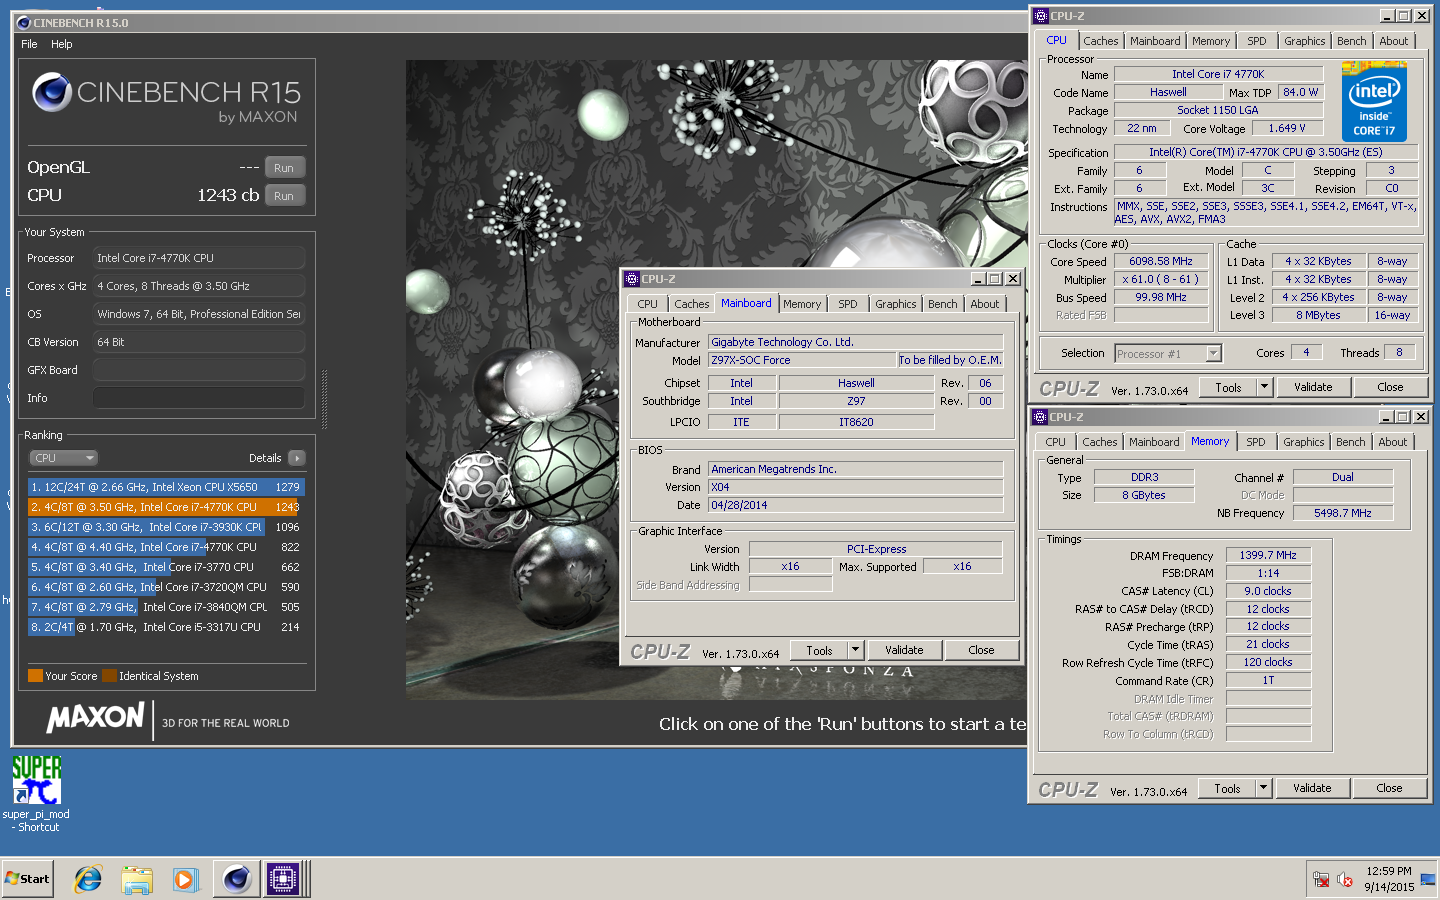1440x900 pixels.
Task: Click the volume icon in system tray
Action: [1346, 880]
